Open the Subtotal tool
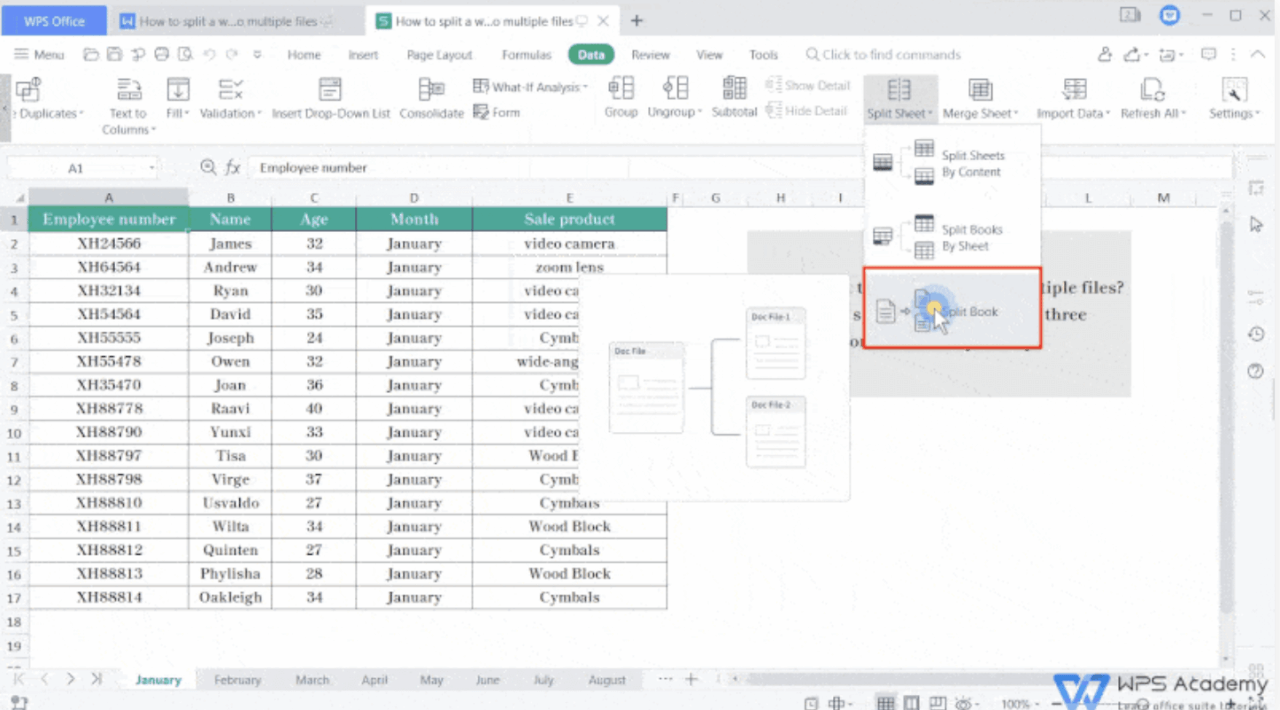1280x710 pixels. point(734,97)
